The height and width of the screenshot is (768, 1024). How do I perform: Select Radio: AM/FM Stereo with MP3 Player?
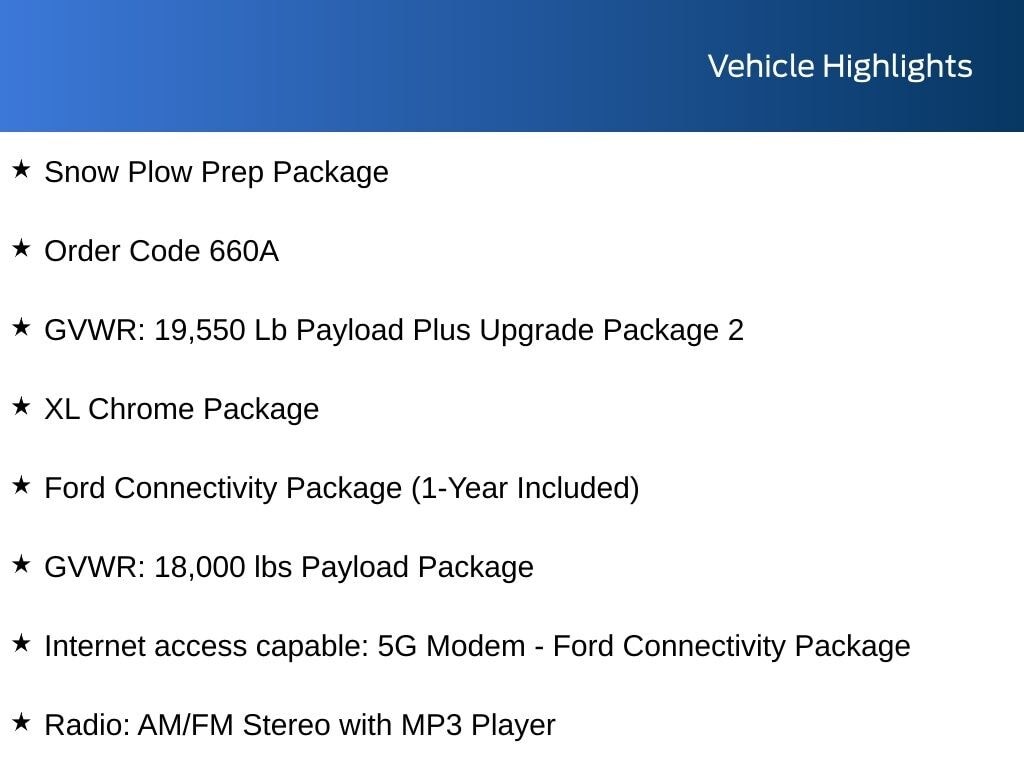click(x=300, y=726)
